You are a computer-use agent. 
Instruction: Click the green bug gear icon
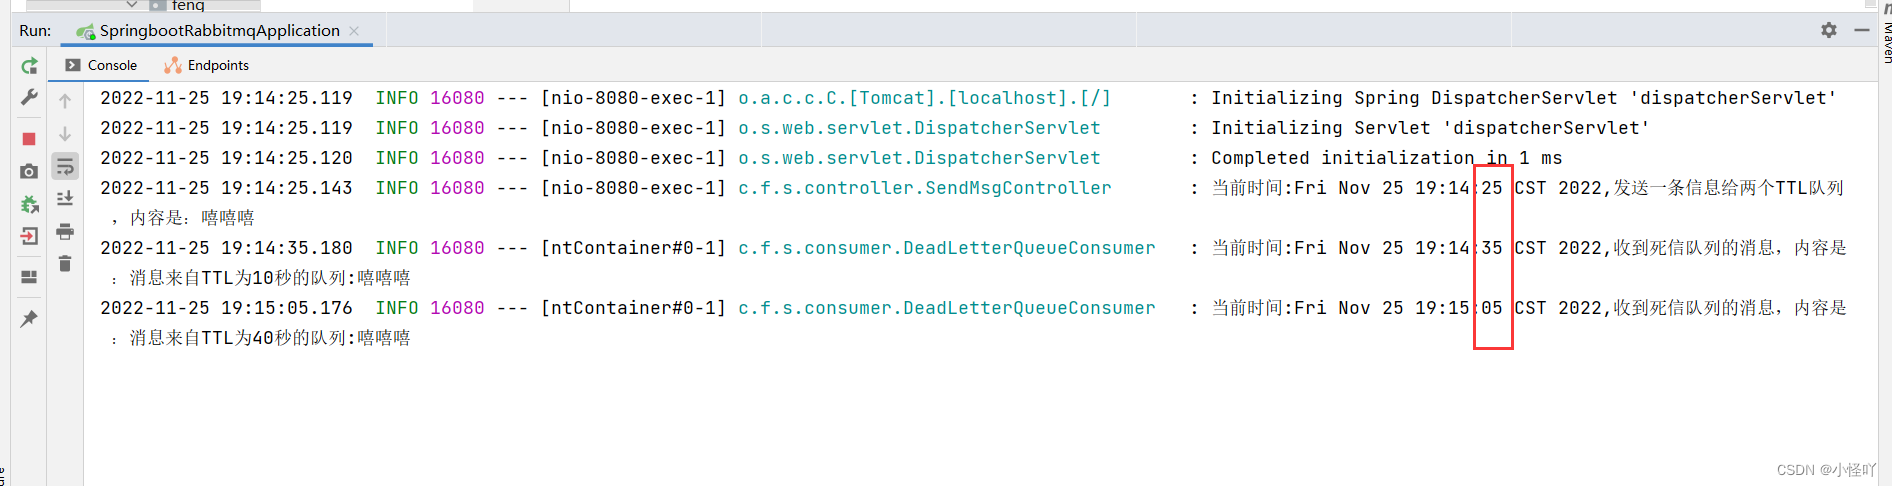tap(29, 205)
